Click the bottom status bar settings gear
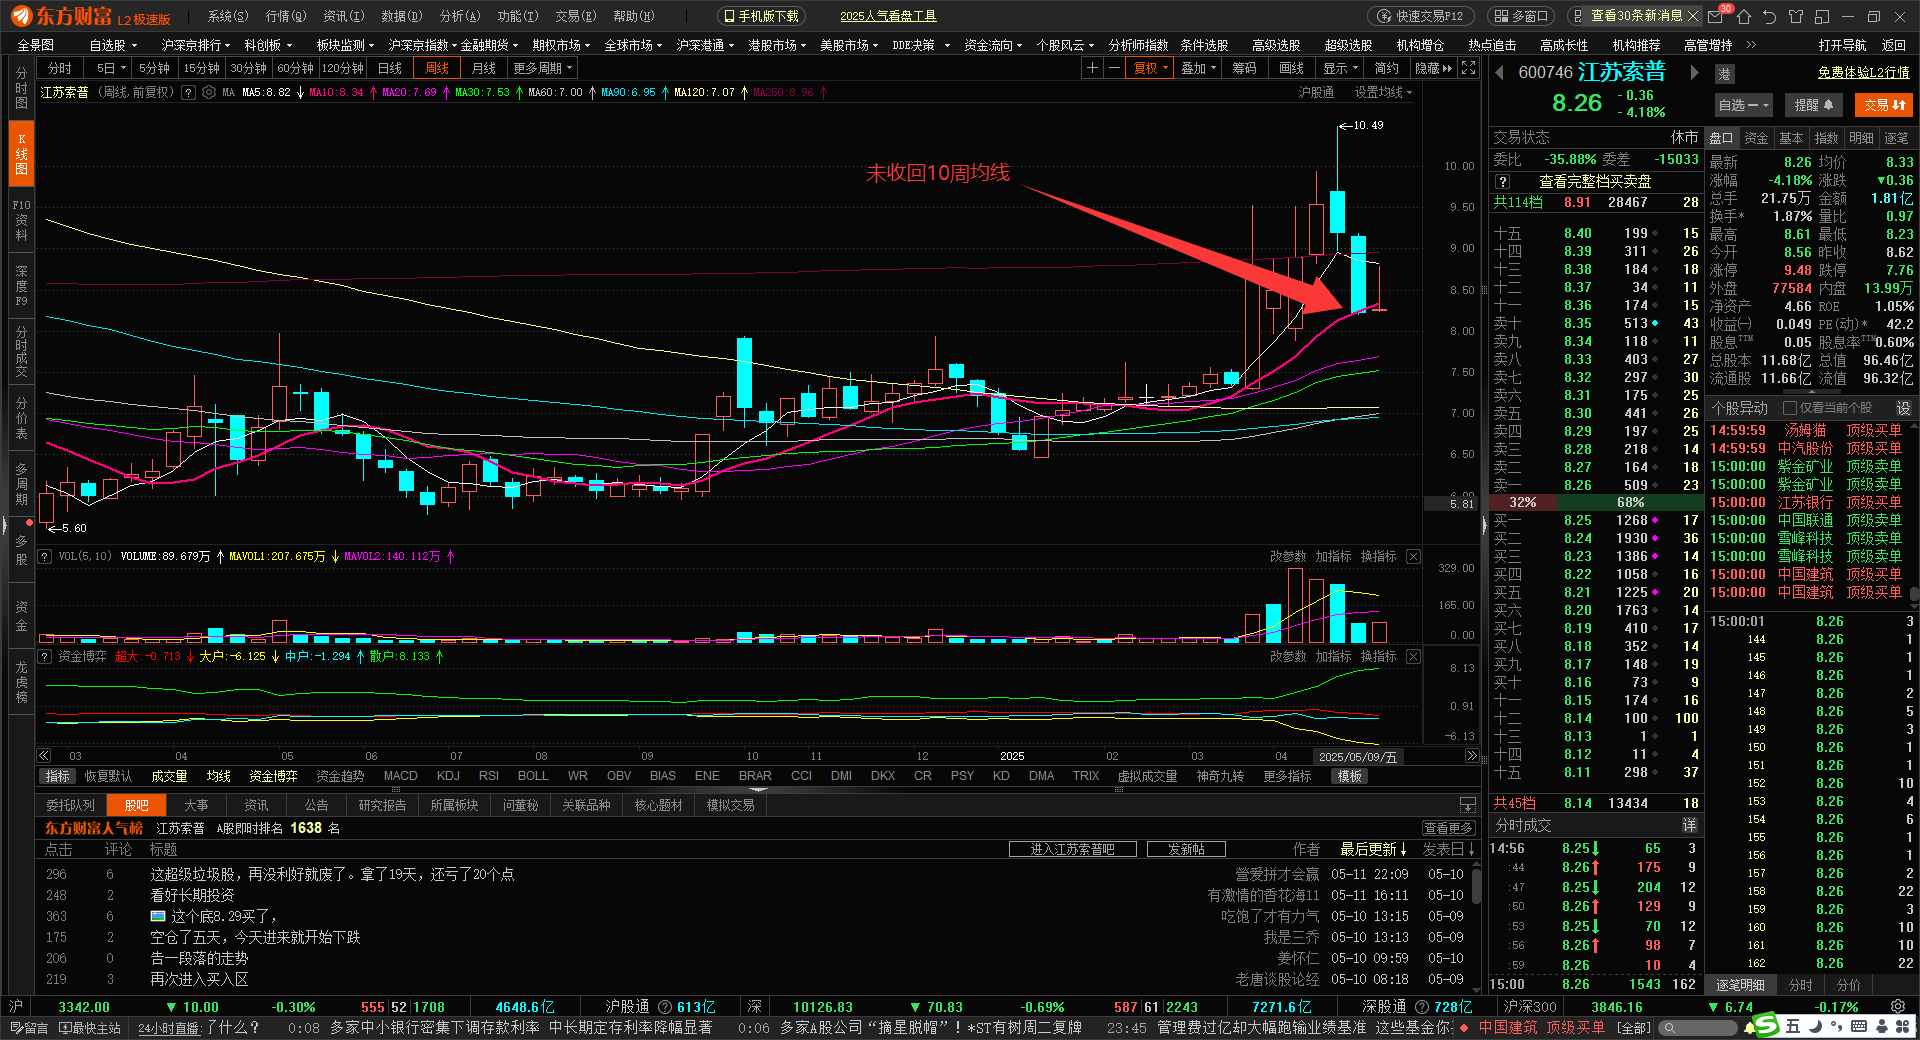The width and height of the screenshot is (1920, 1040). click(1898, 1006)
